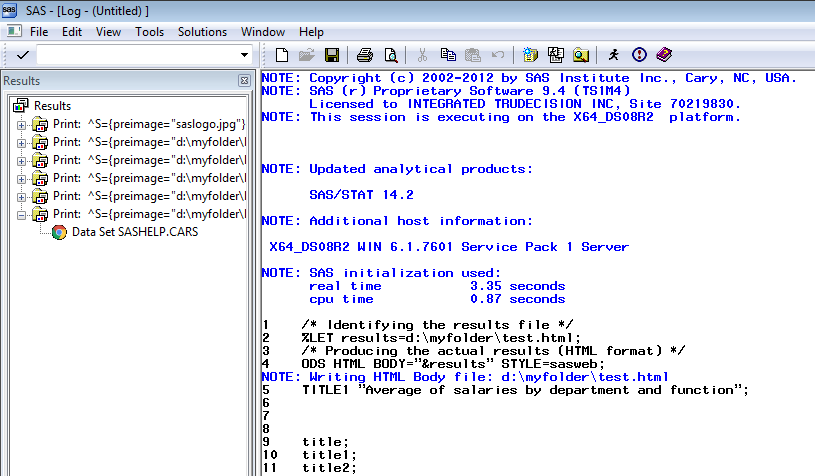Click the Break exclamation icon
This screenshot has height=476, width=815.
(x=640, y=55)
